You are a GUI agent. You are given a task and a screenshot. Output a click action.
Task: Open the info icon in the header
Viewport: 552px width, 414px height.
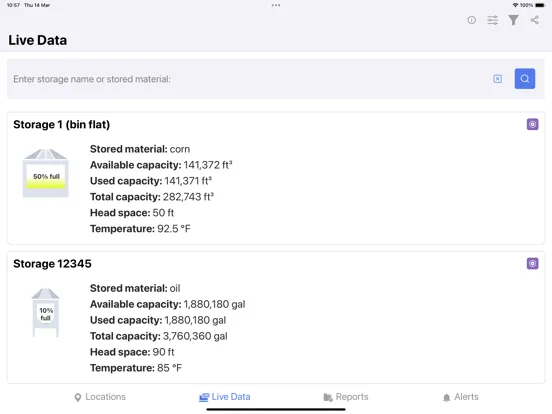(x=471, y=20)
